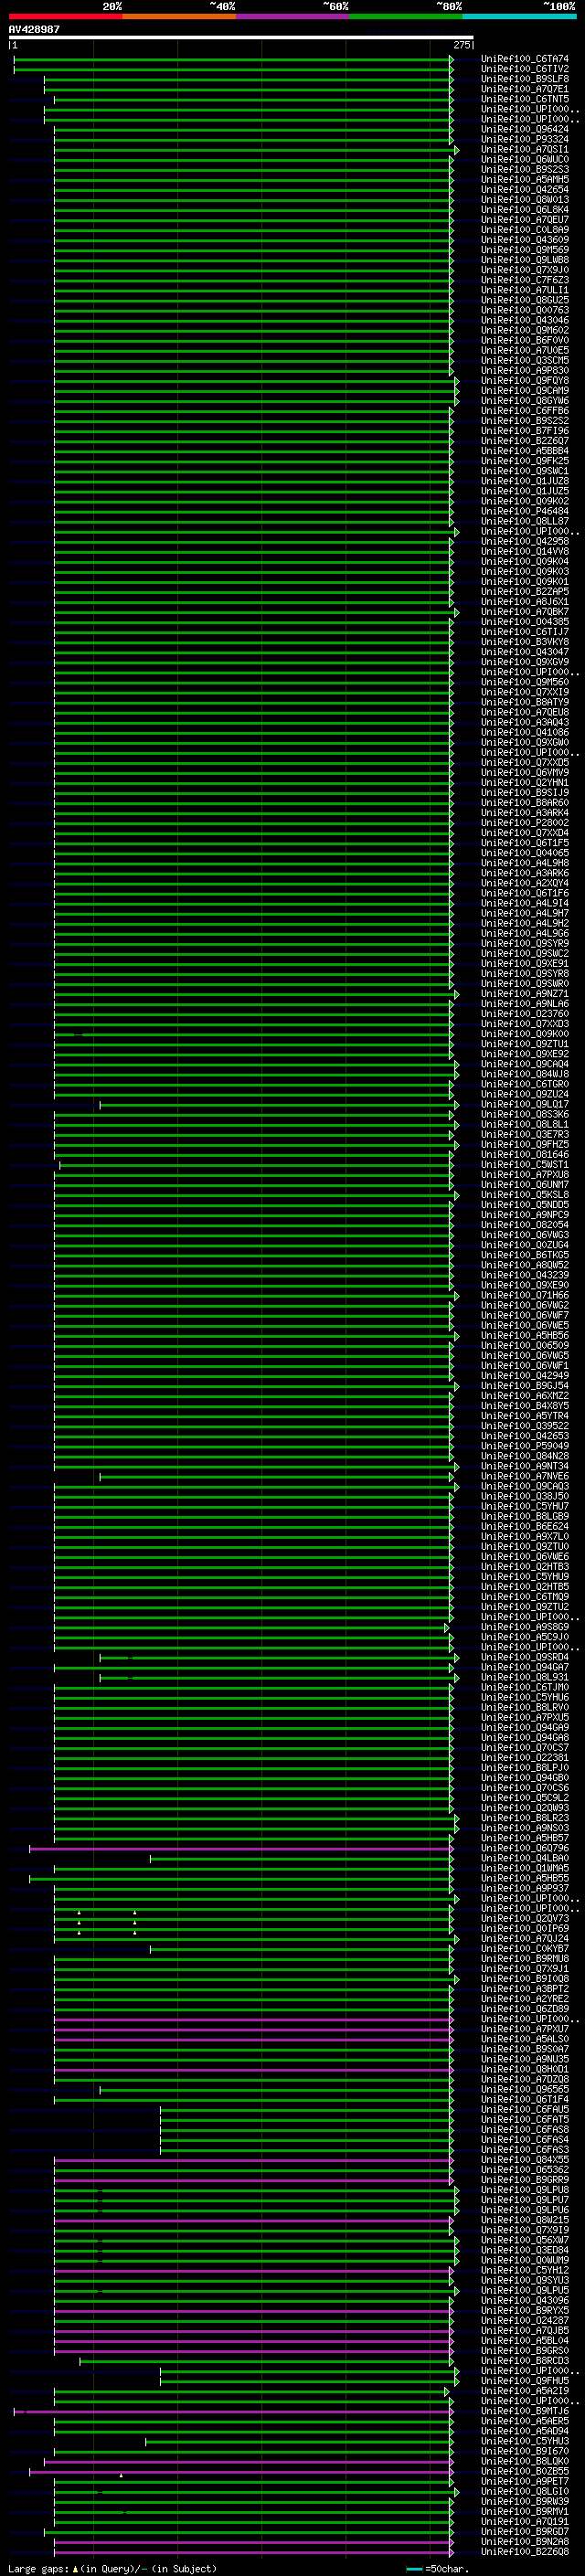
Task: Select the UniRef100_B9S2S3 entry
Action: (x=525, y=169)
